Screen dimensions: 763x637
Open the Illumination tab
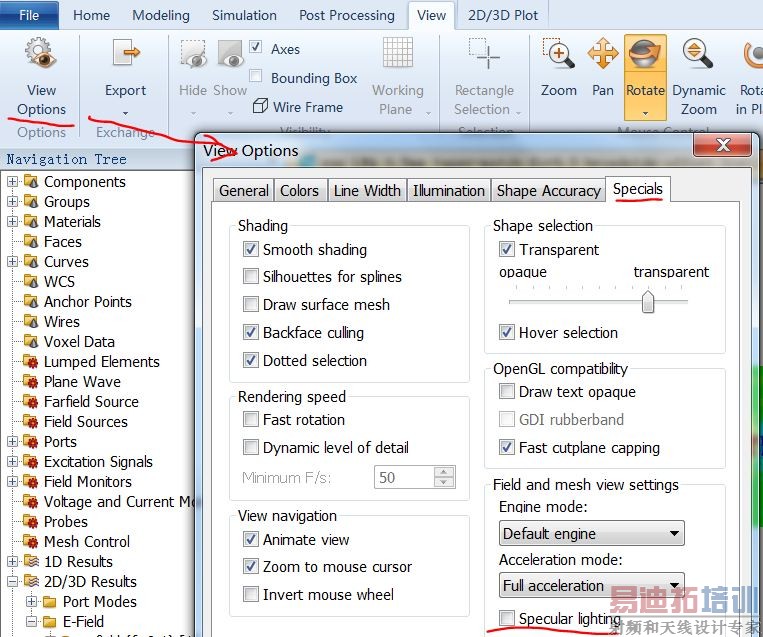tap(449, 190)
